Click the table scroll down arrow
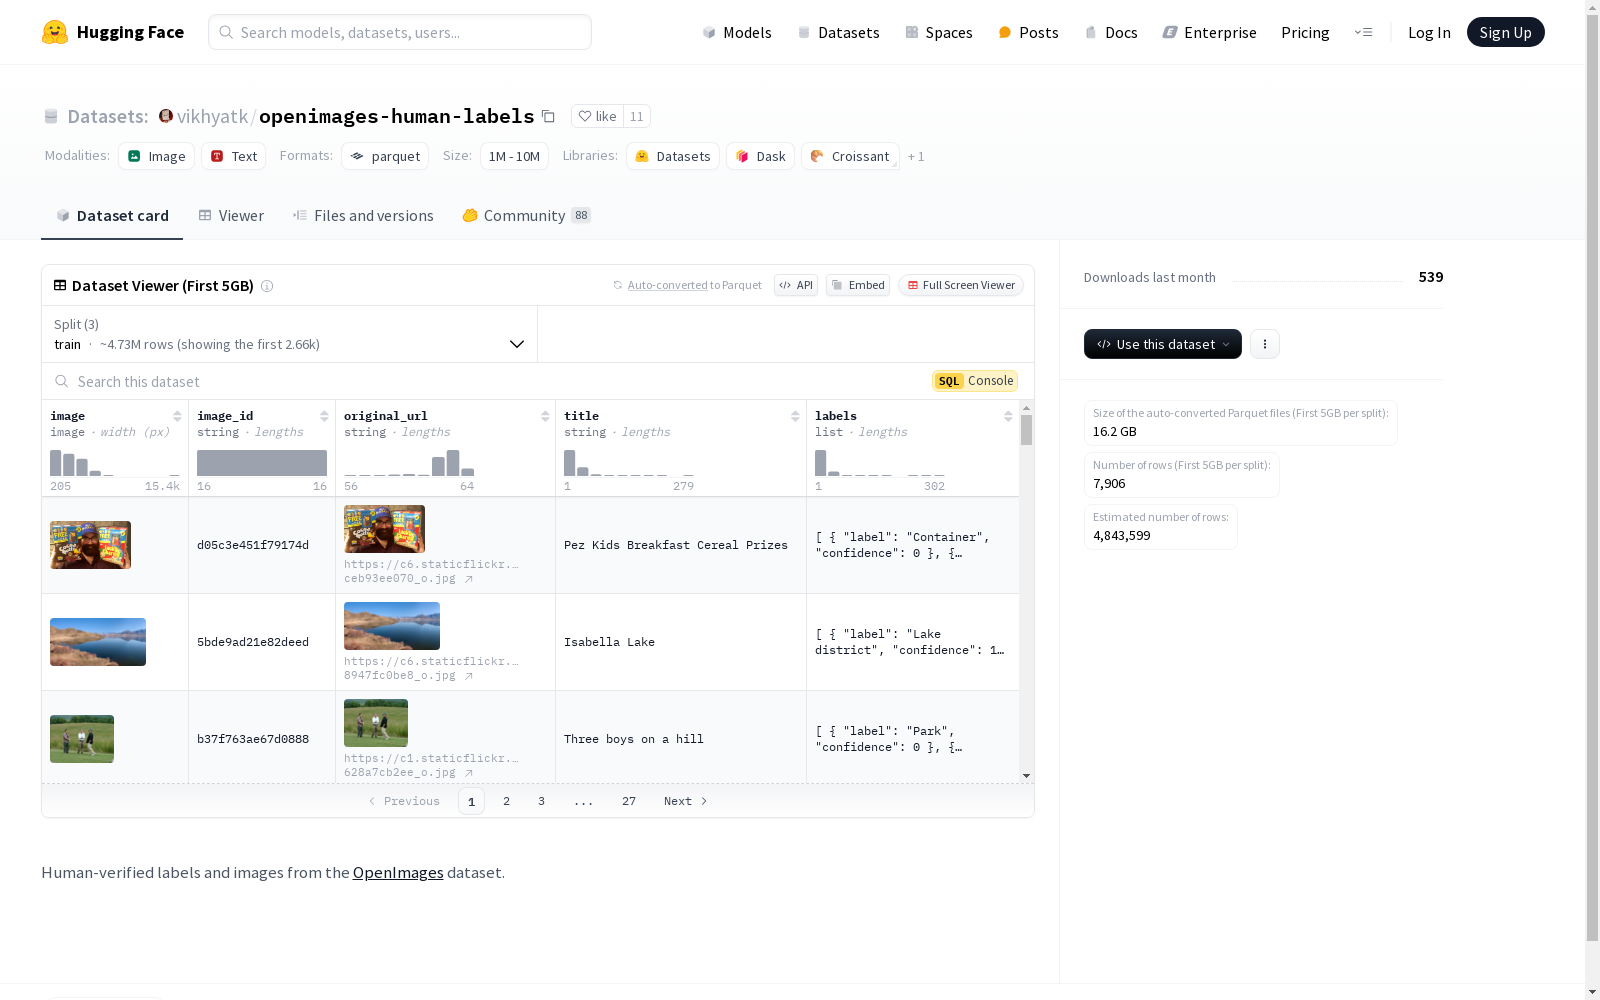1600x1000 pixels. pos(1026,776)
